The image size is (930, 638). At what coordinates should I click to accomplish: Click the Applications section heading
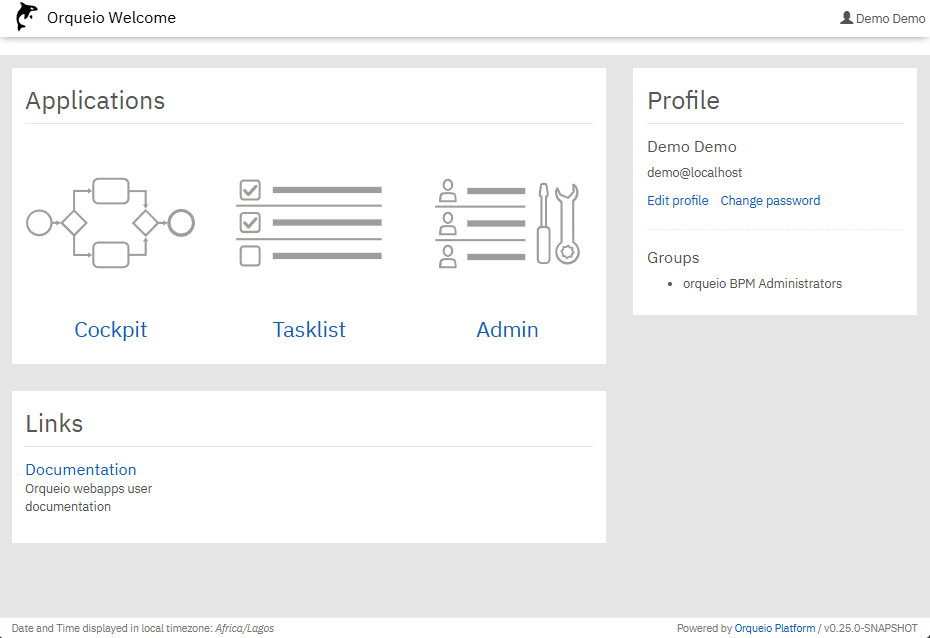[95, 101]
